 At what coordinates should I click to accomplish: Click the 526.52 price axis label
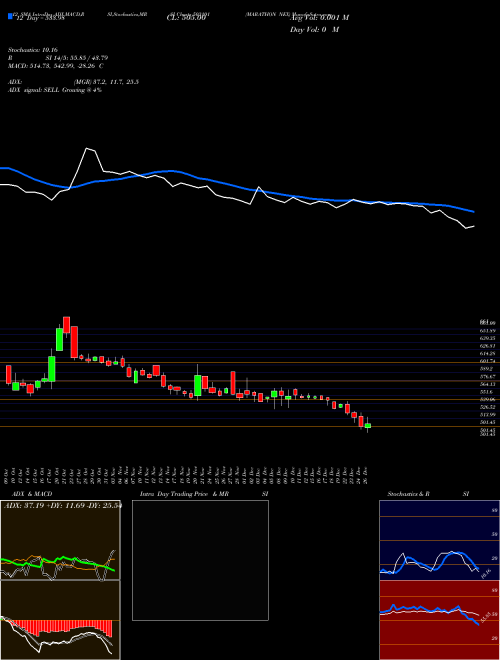489,407
